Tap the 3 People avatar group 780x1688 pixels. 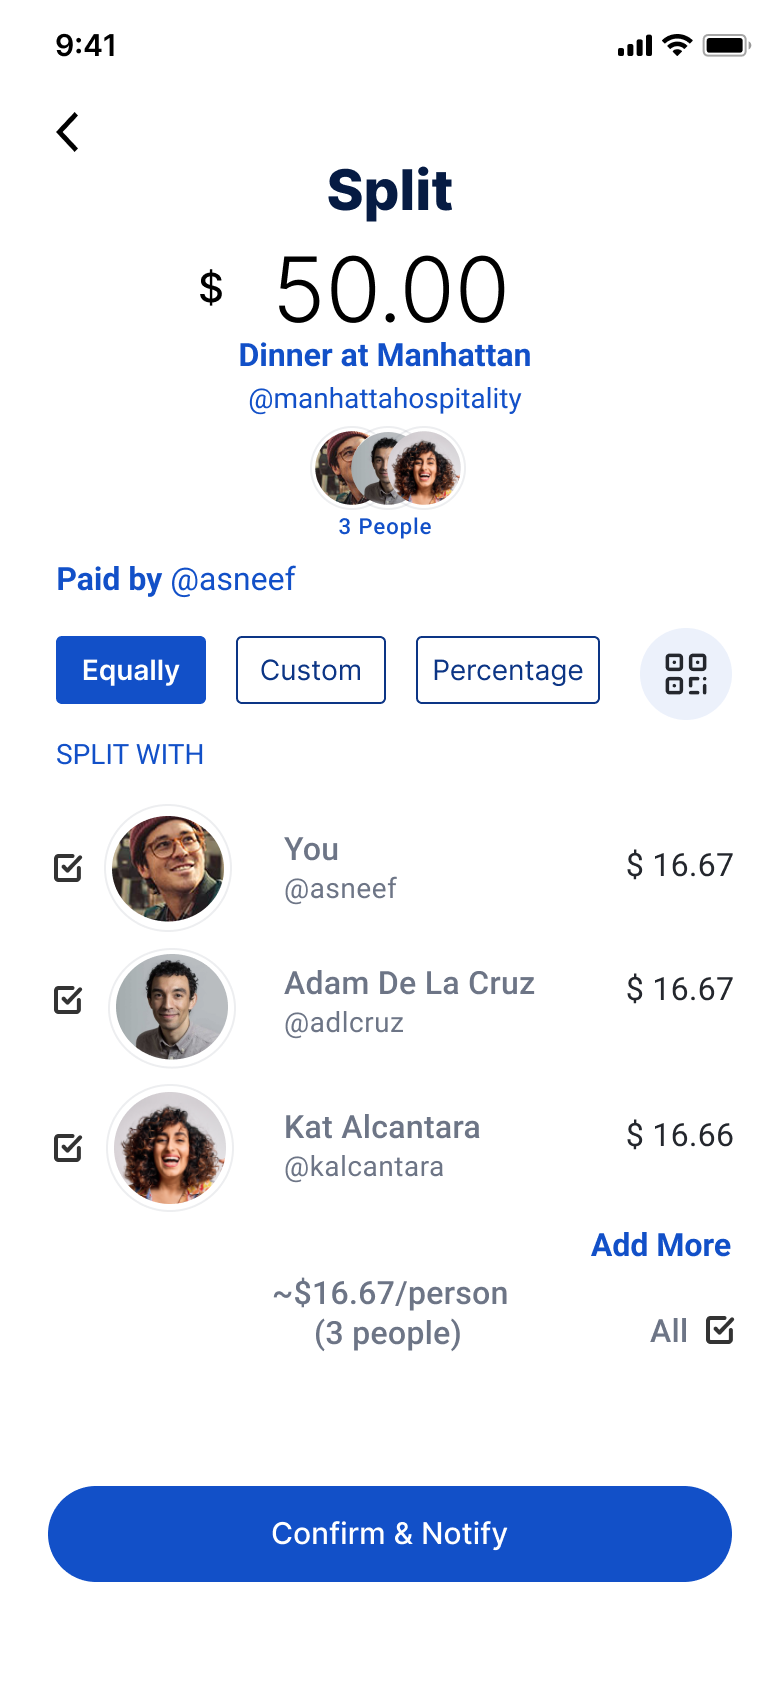click(388, 468)
